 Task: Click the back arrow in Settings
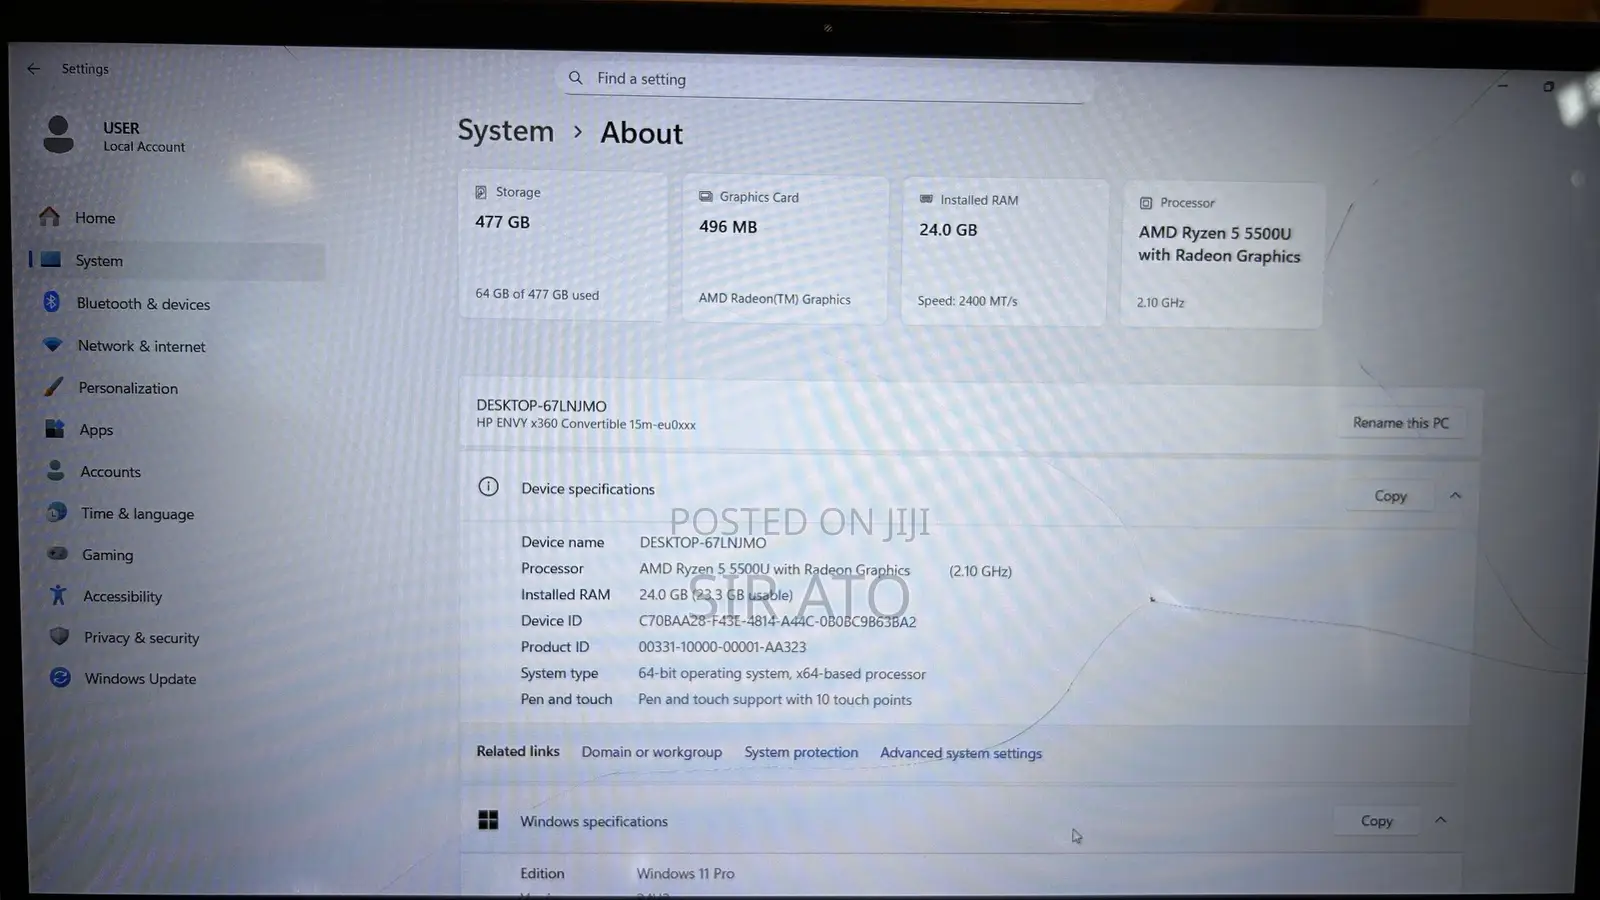click(34, 69)
